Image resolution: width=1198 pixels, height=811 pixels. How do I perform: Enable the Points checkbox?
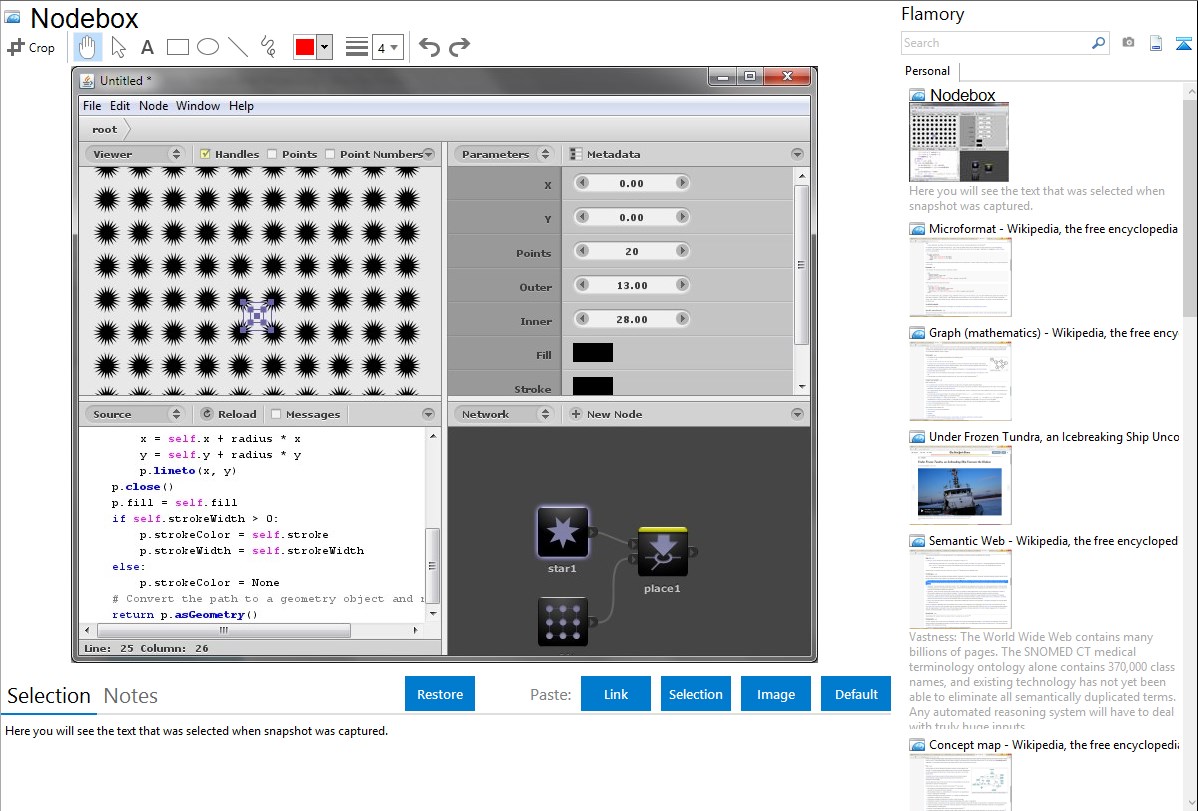tap(272, 154)
